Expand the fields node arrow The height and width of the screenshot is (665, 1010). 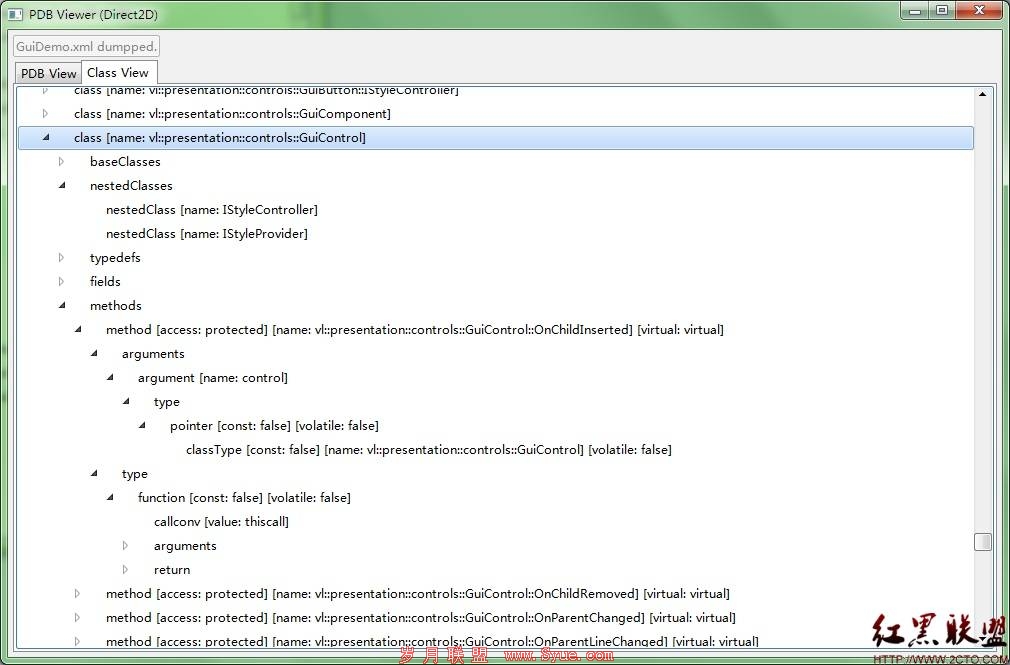click(61, 281)
